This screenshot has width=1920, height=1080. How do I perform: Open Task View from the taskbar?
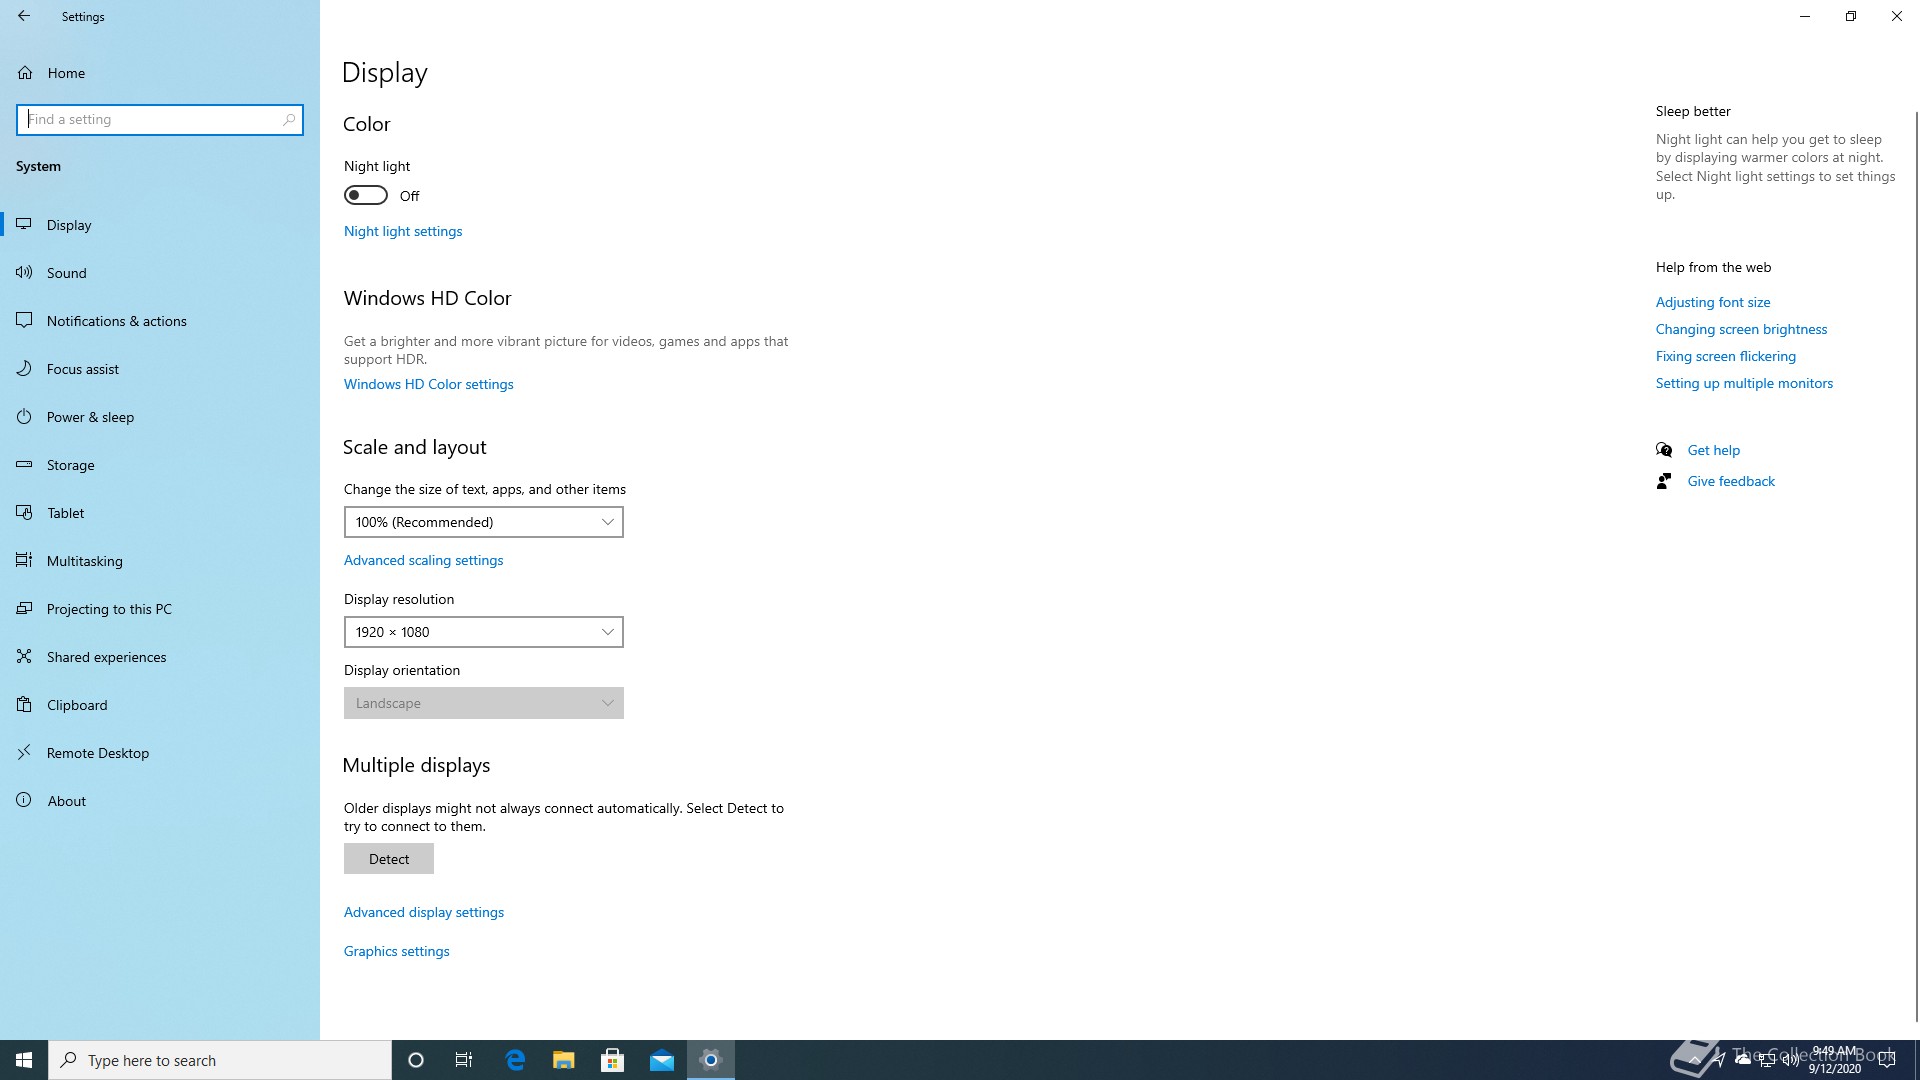coord(464,1060)
